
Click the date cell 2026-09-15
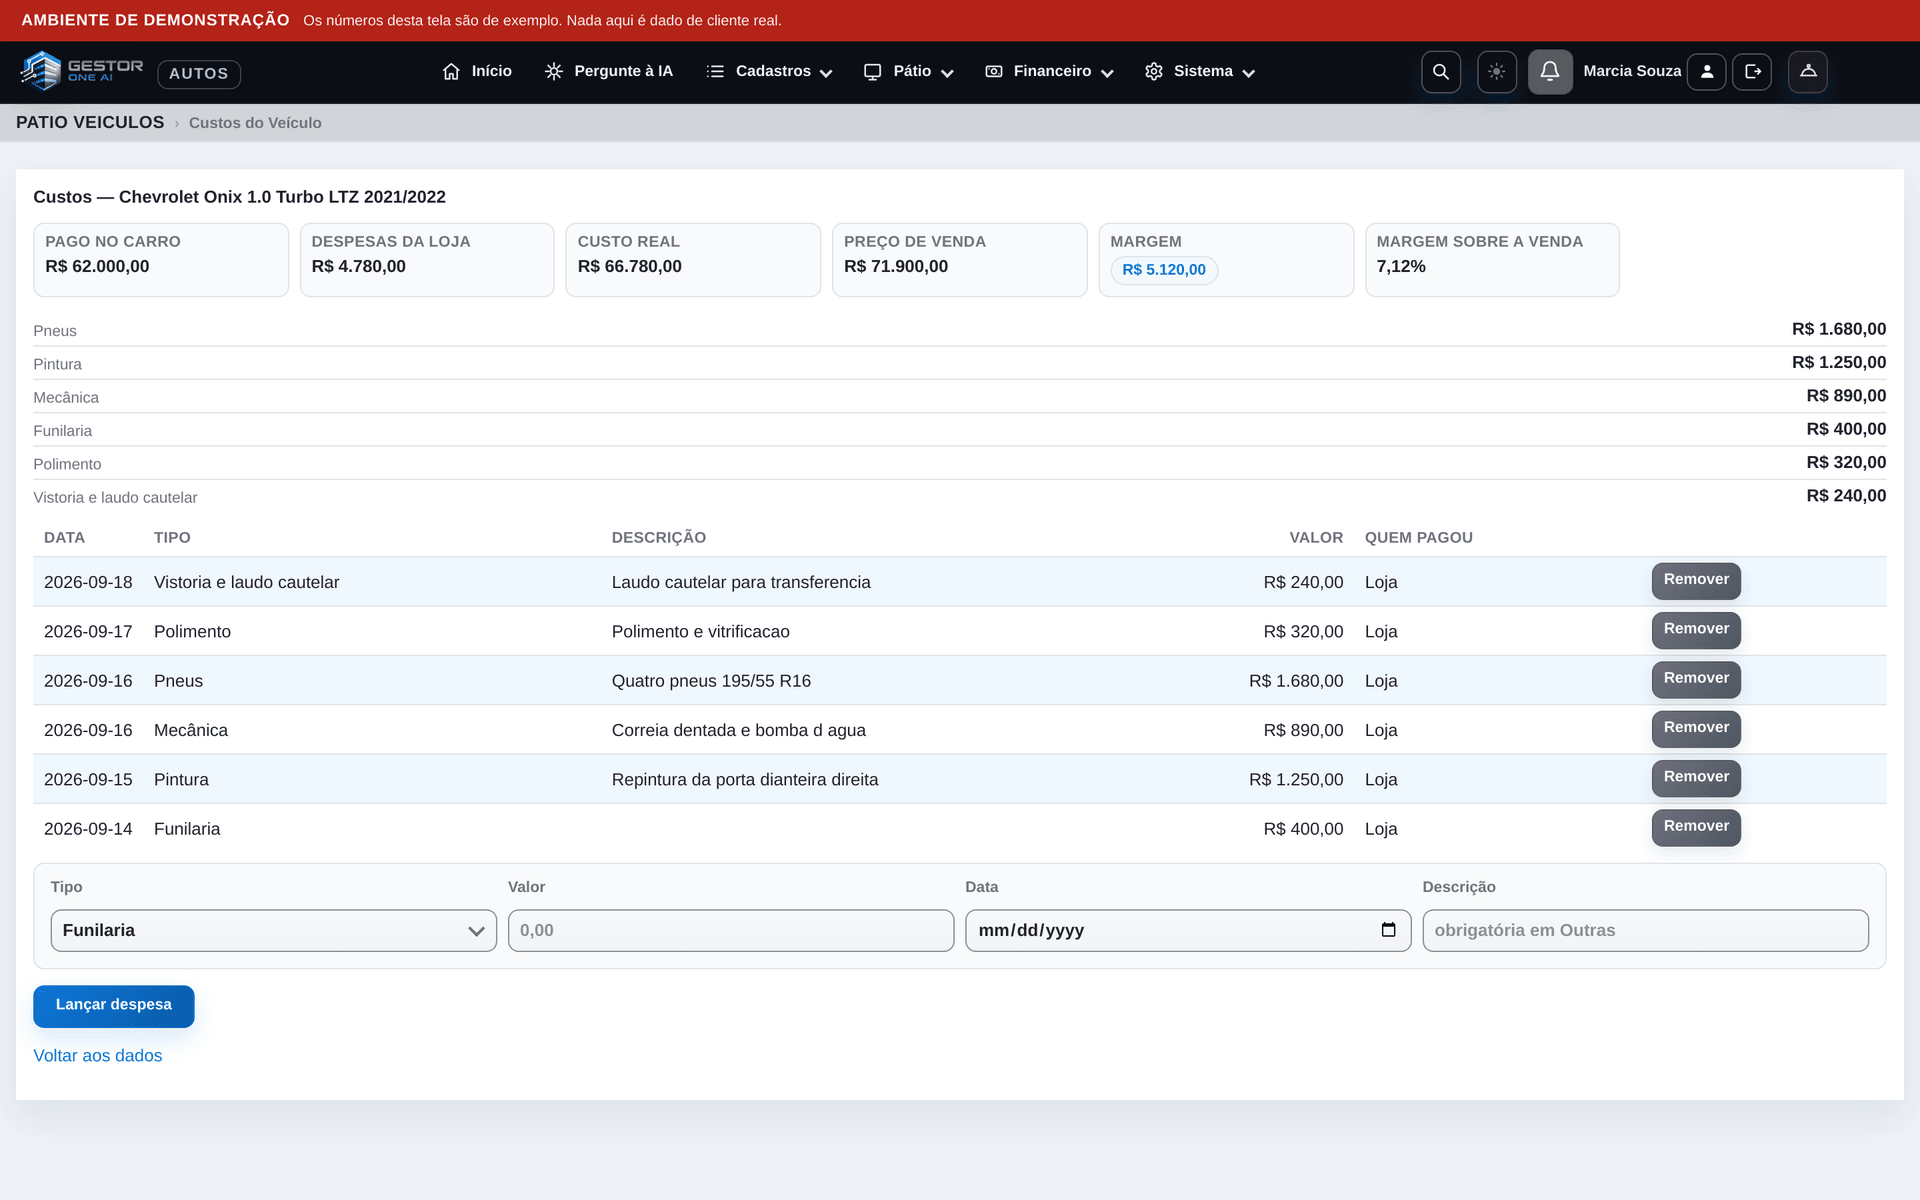88,779
